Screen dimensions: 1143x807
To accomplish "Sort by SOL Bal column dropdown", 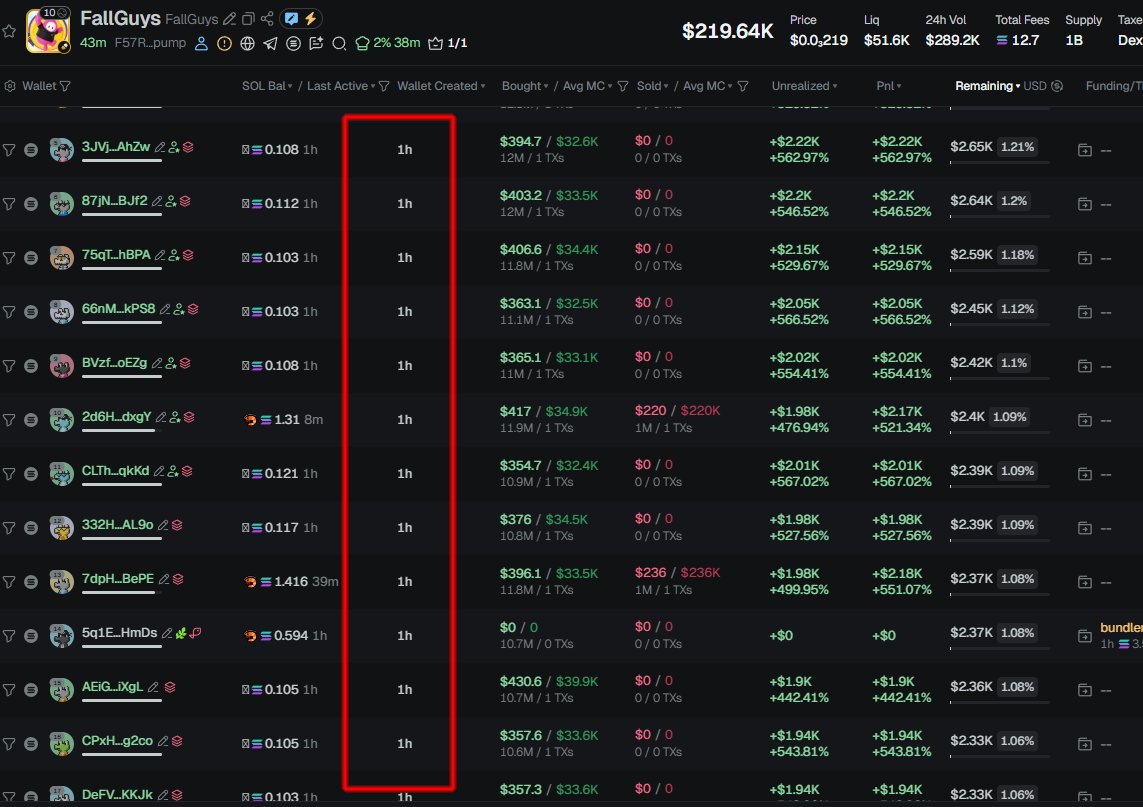I will (268, 86).
